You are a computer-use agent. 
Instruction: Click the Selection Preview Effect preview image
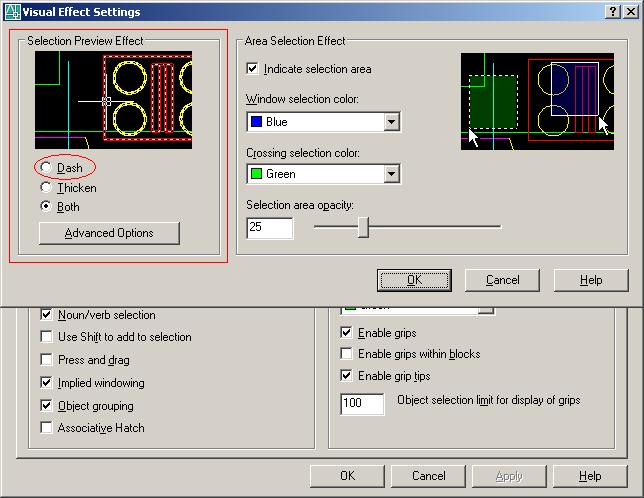click(113, 100)
